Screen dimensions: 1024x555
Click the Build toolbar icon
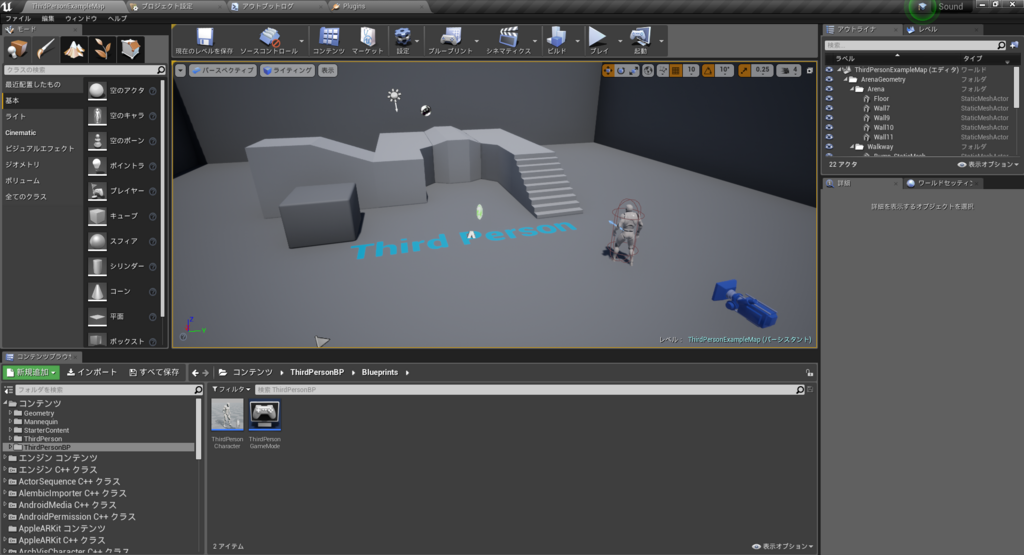point(556,37)
